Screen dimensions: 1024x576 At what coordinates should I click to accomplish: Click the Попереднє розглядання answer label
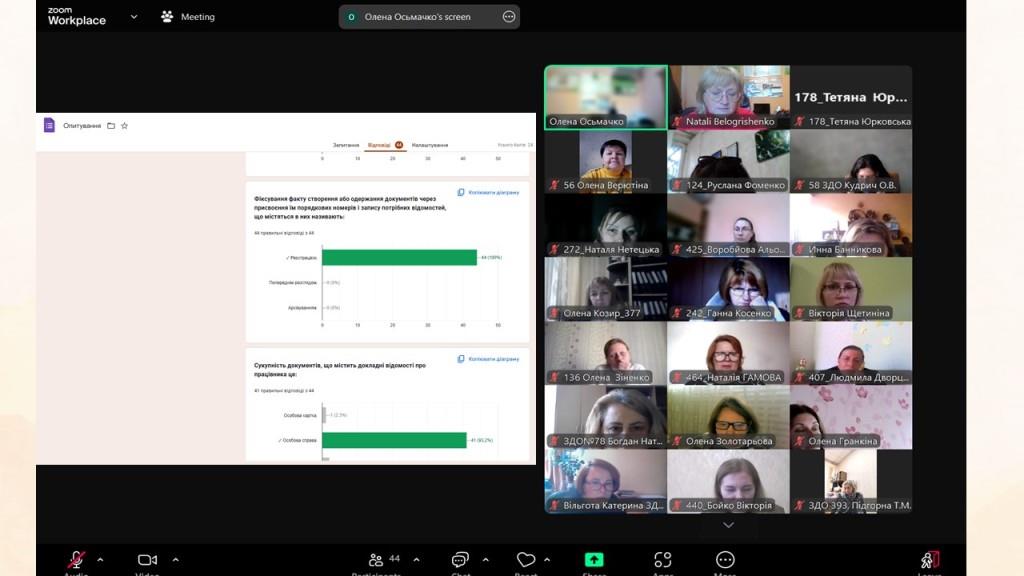tap(293, 283)
